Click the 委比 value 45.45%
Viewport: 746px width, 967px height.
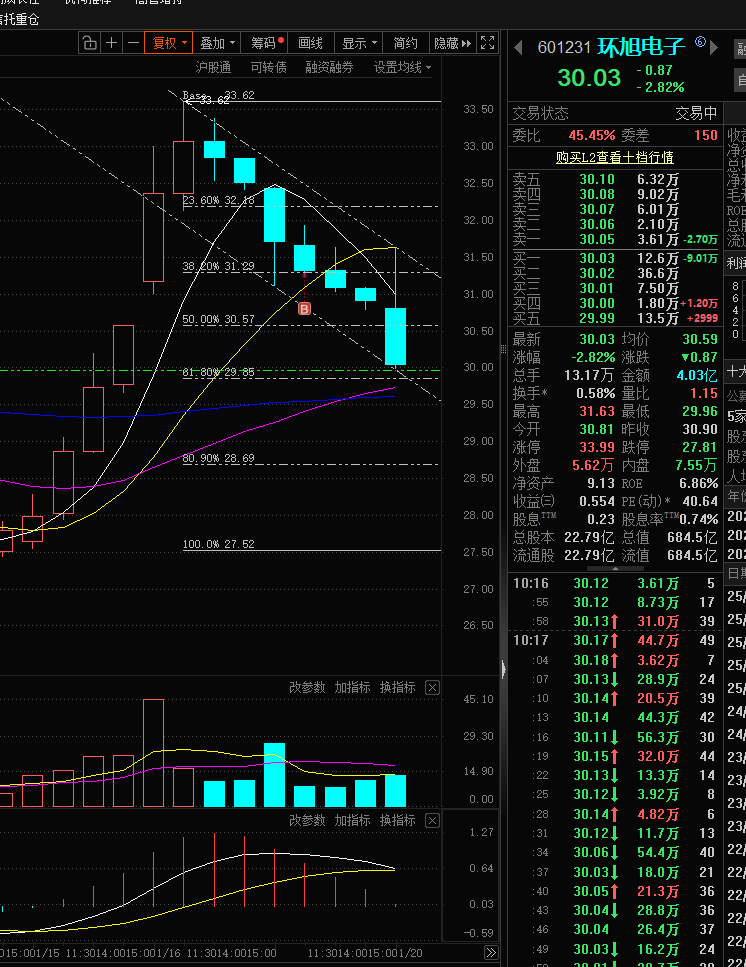click(x=592, y=135)
